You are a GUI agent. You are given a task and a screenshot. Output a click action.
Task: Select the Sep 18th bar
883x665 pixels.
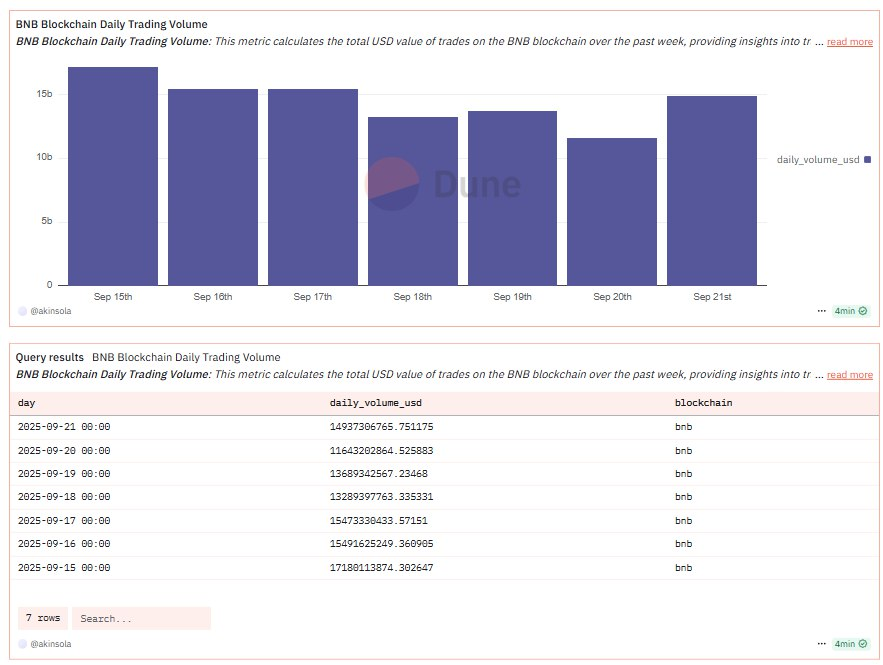[413, 201]
